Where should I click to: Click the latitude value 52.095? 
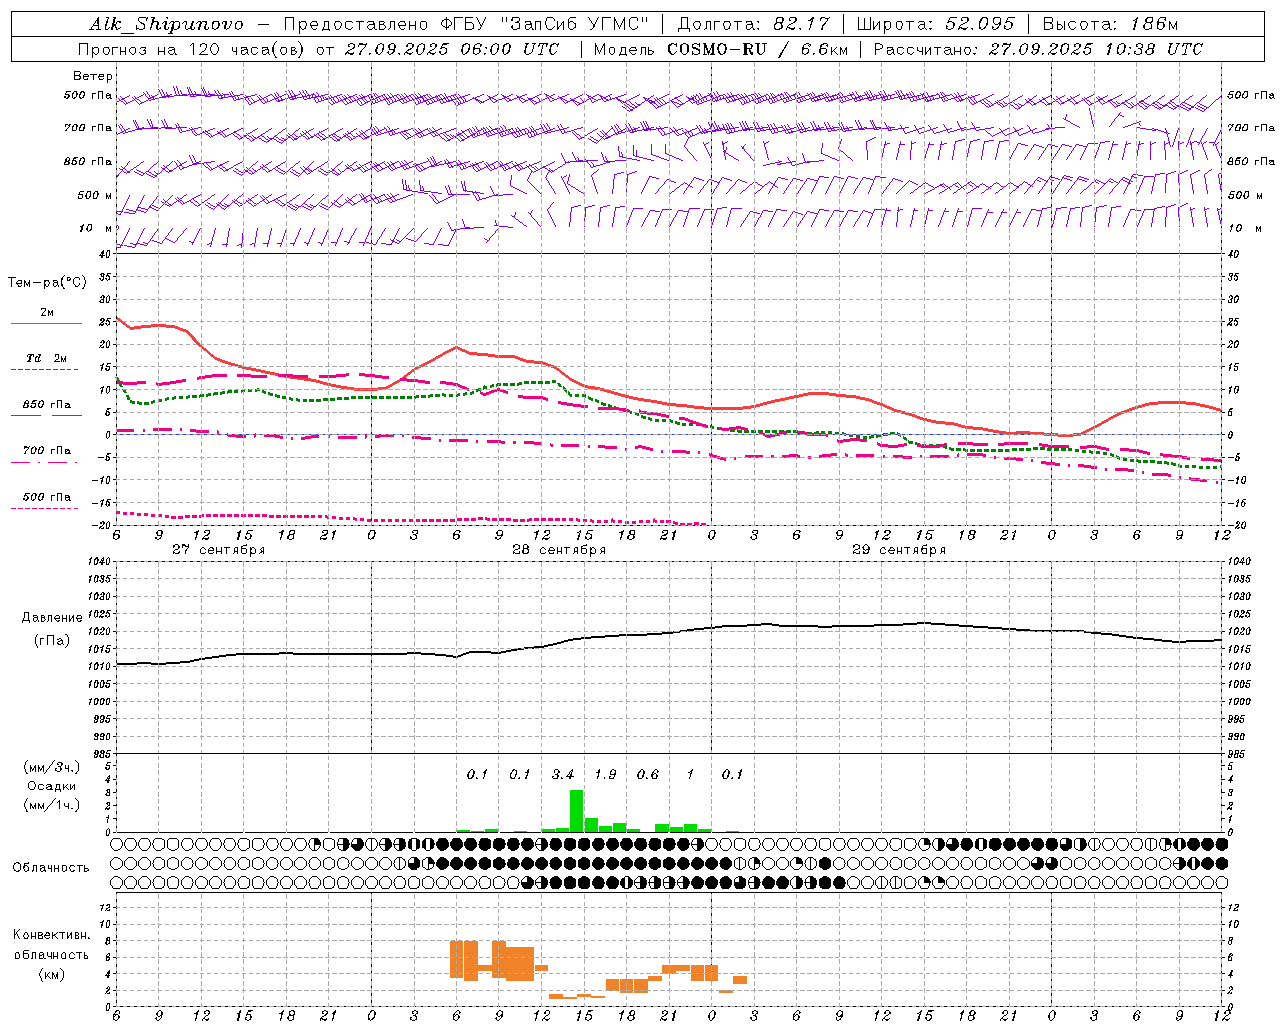click(x=979, y=24)
